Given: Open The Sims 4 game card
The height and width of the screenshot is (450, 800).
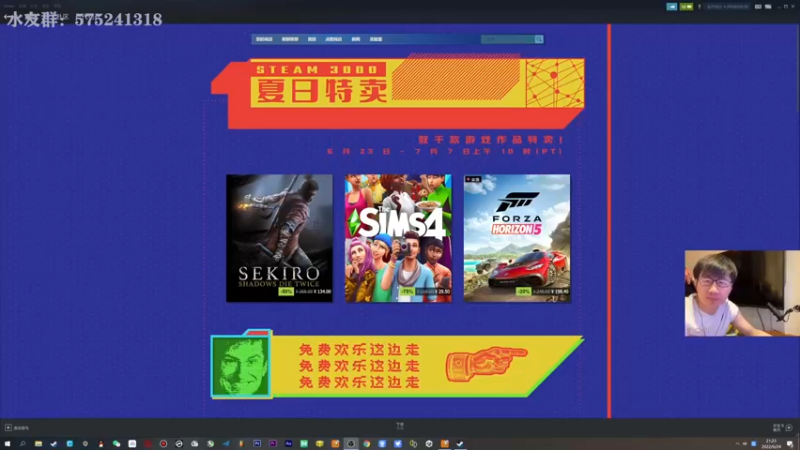Looking at the screenshot, I should (x=398, y=238).
